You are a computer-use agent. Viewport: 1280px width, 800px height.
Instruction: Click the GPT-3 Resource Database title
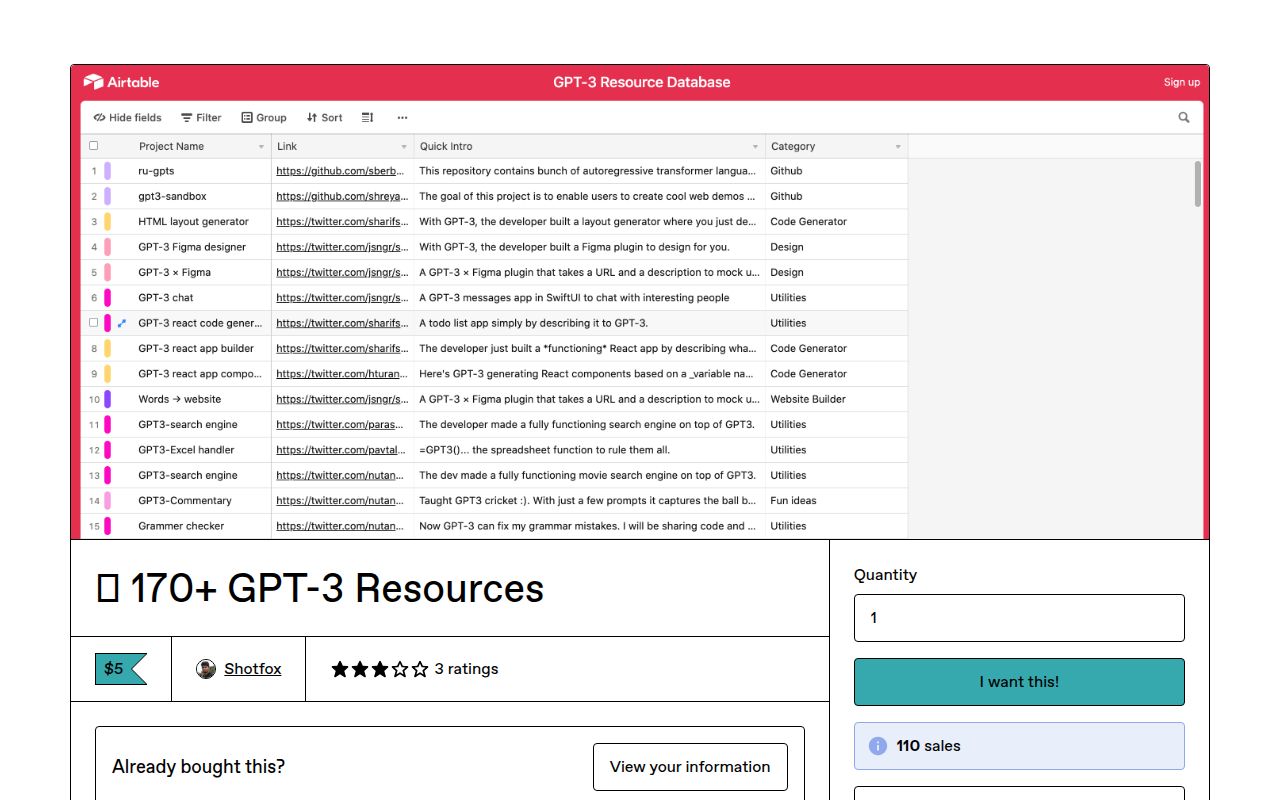coord(642,82)
